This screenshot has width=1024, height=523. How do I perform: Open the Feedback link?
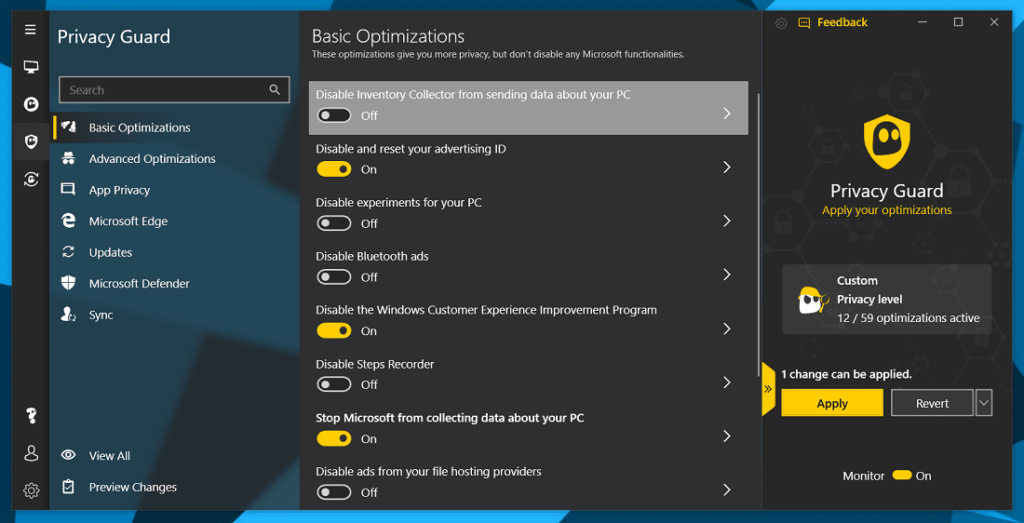pos(842,23)
